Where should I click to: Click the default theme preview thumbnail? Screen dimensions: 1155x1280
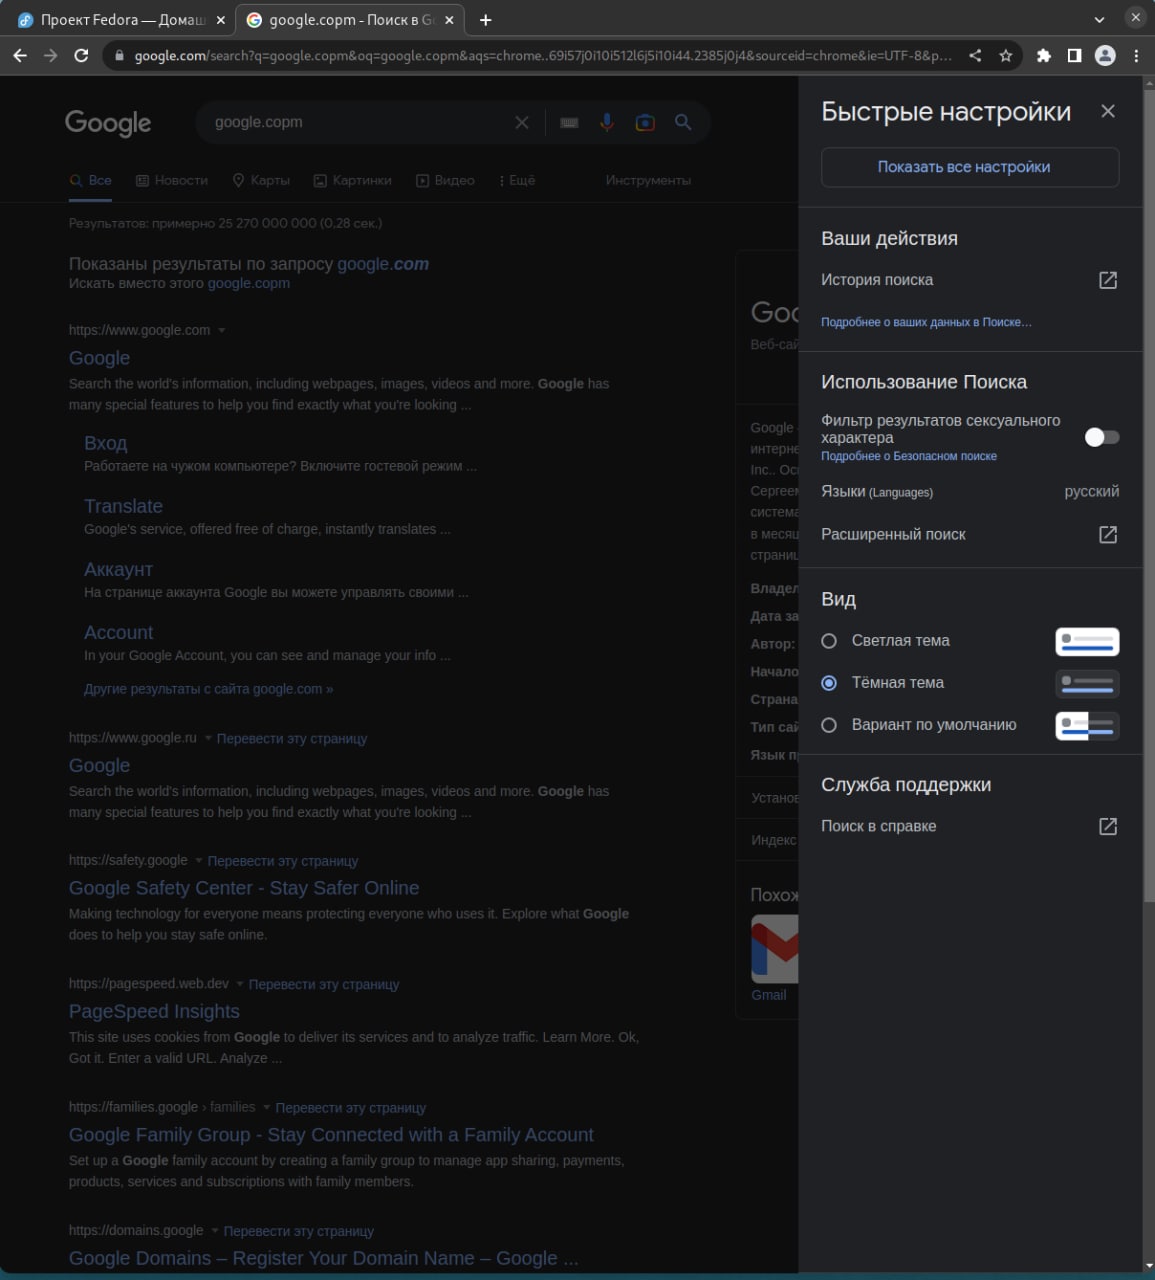coord(1087,725)
